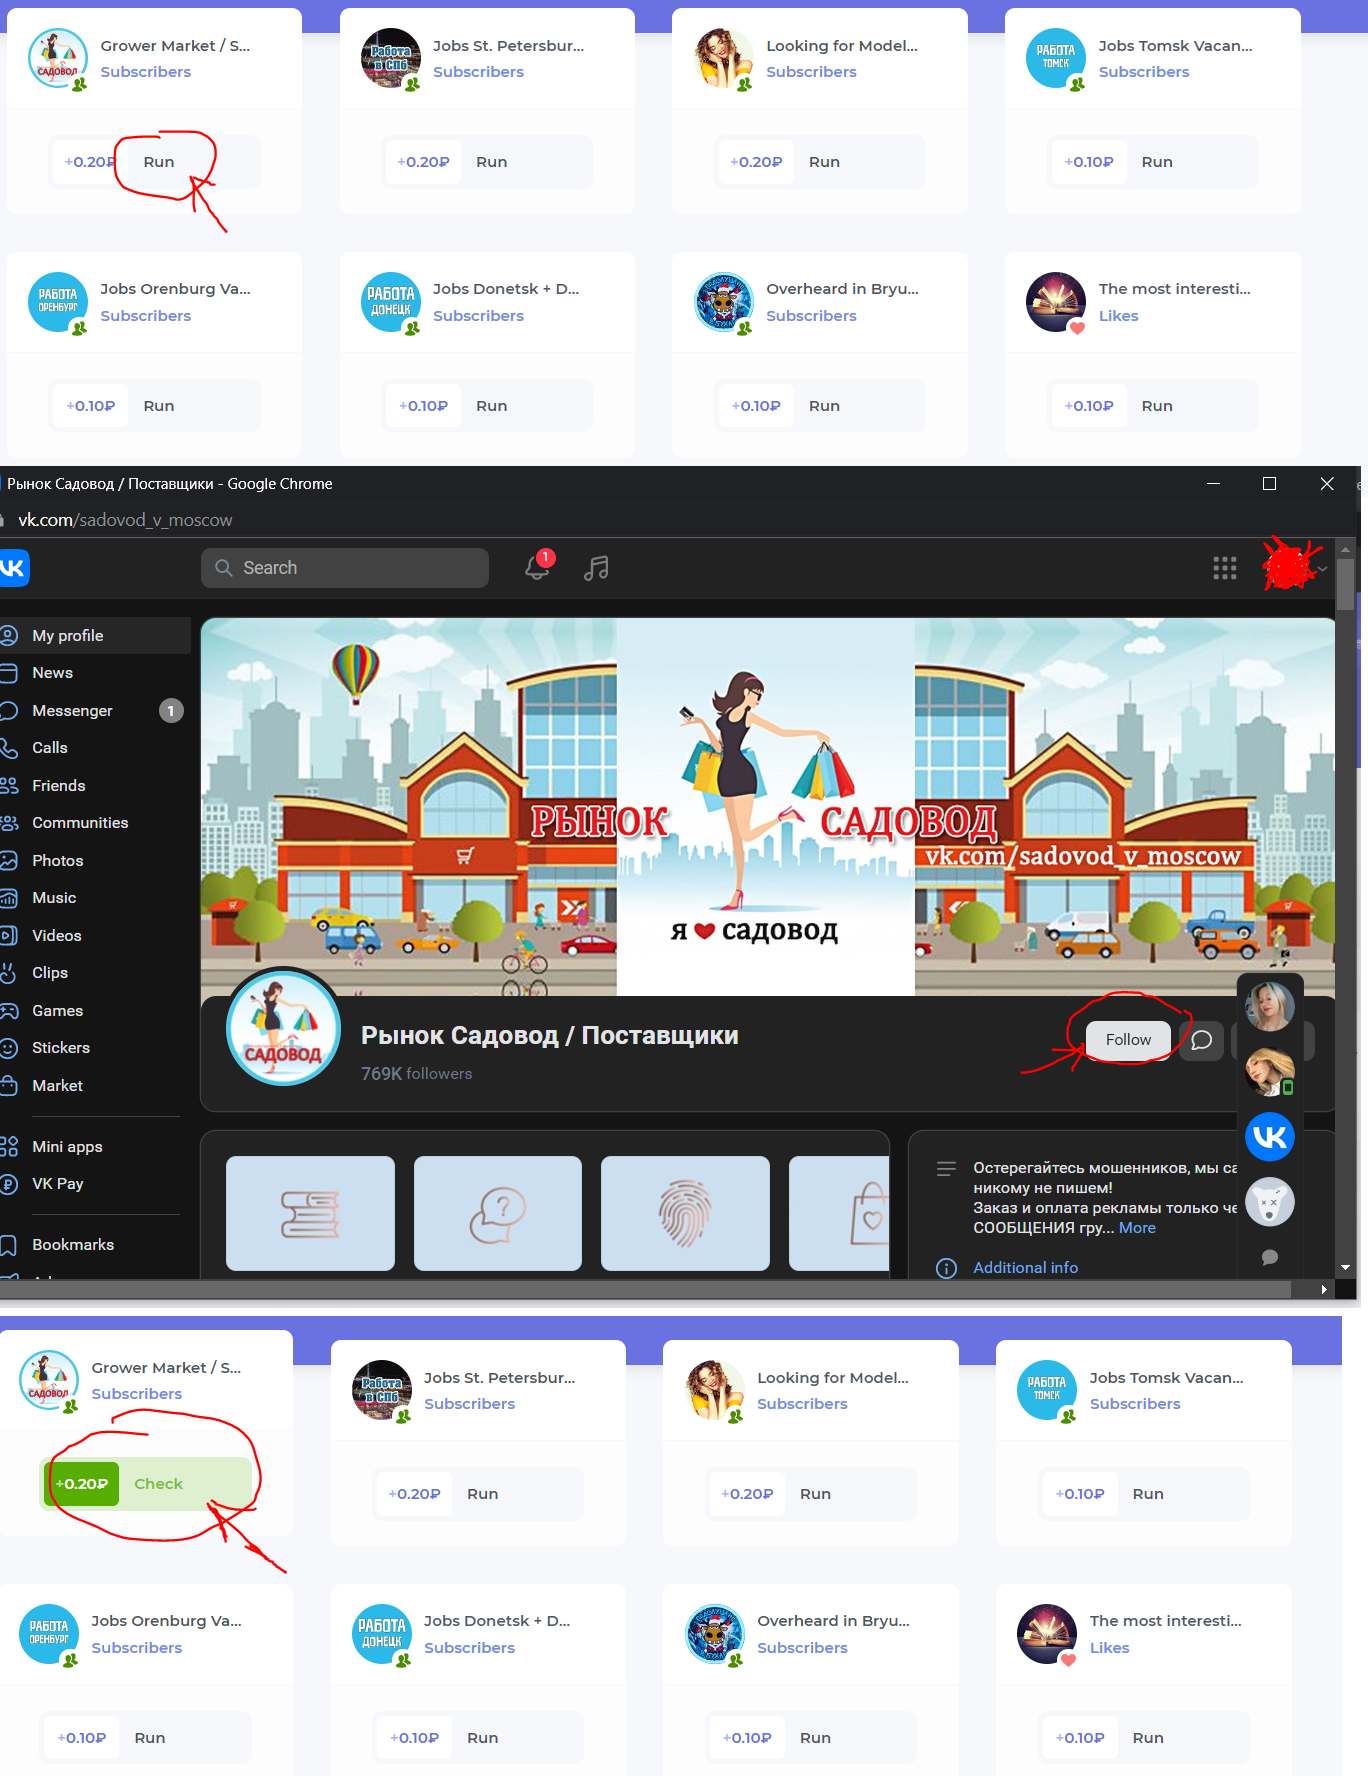This screenshot has width=1368, height=1776.
Task: Click the vertical scrollbar up arrow in Chrome
Action: [1346, 549]
